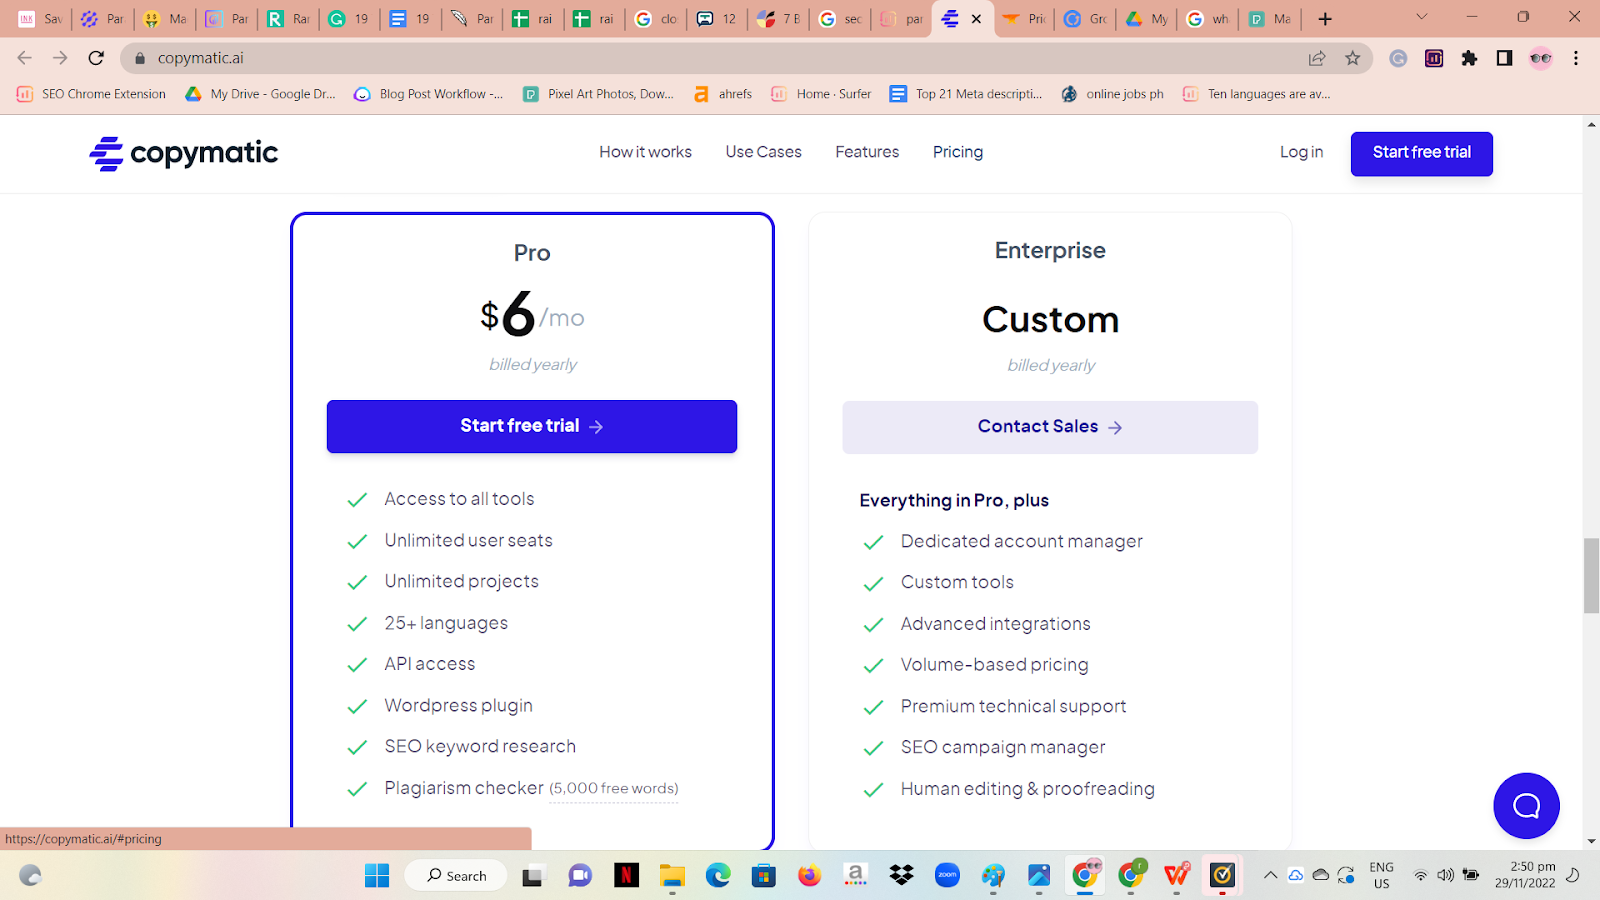The width and height of the screenshot is (1600, 900).
Task: Close the active copymatic tab
Action: (976, 19)
